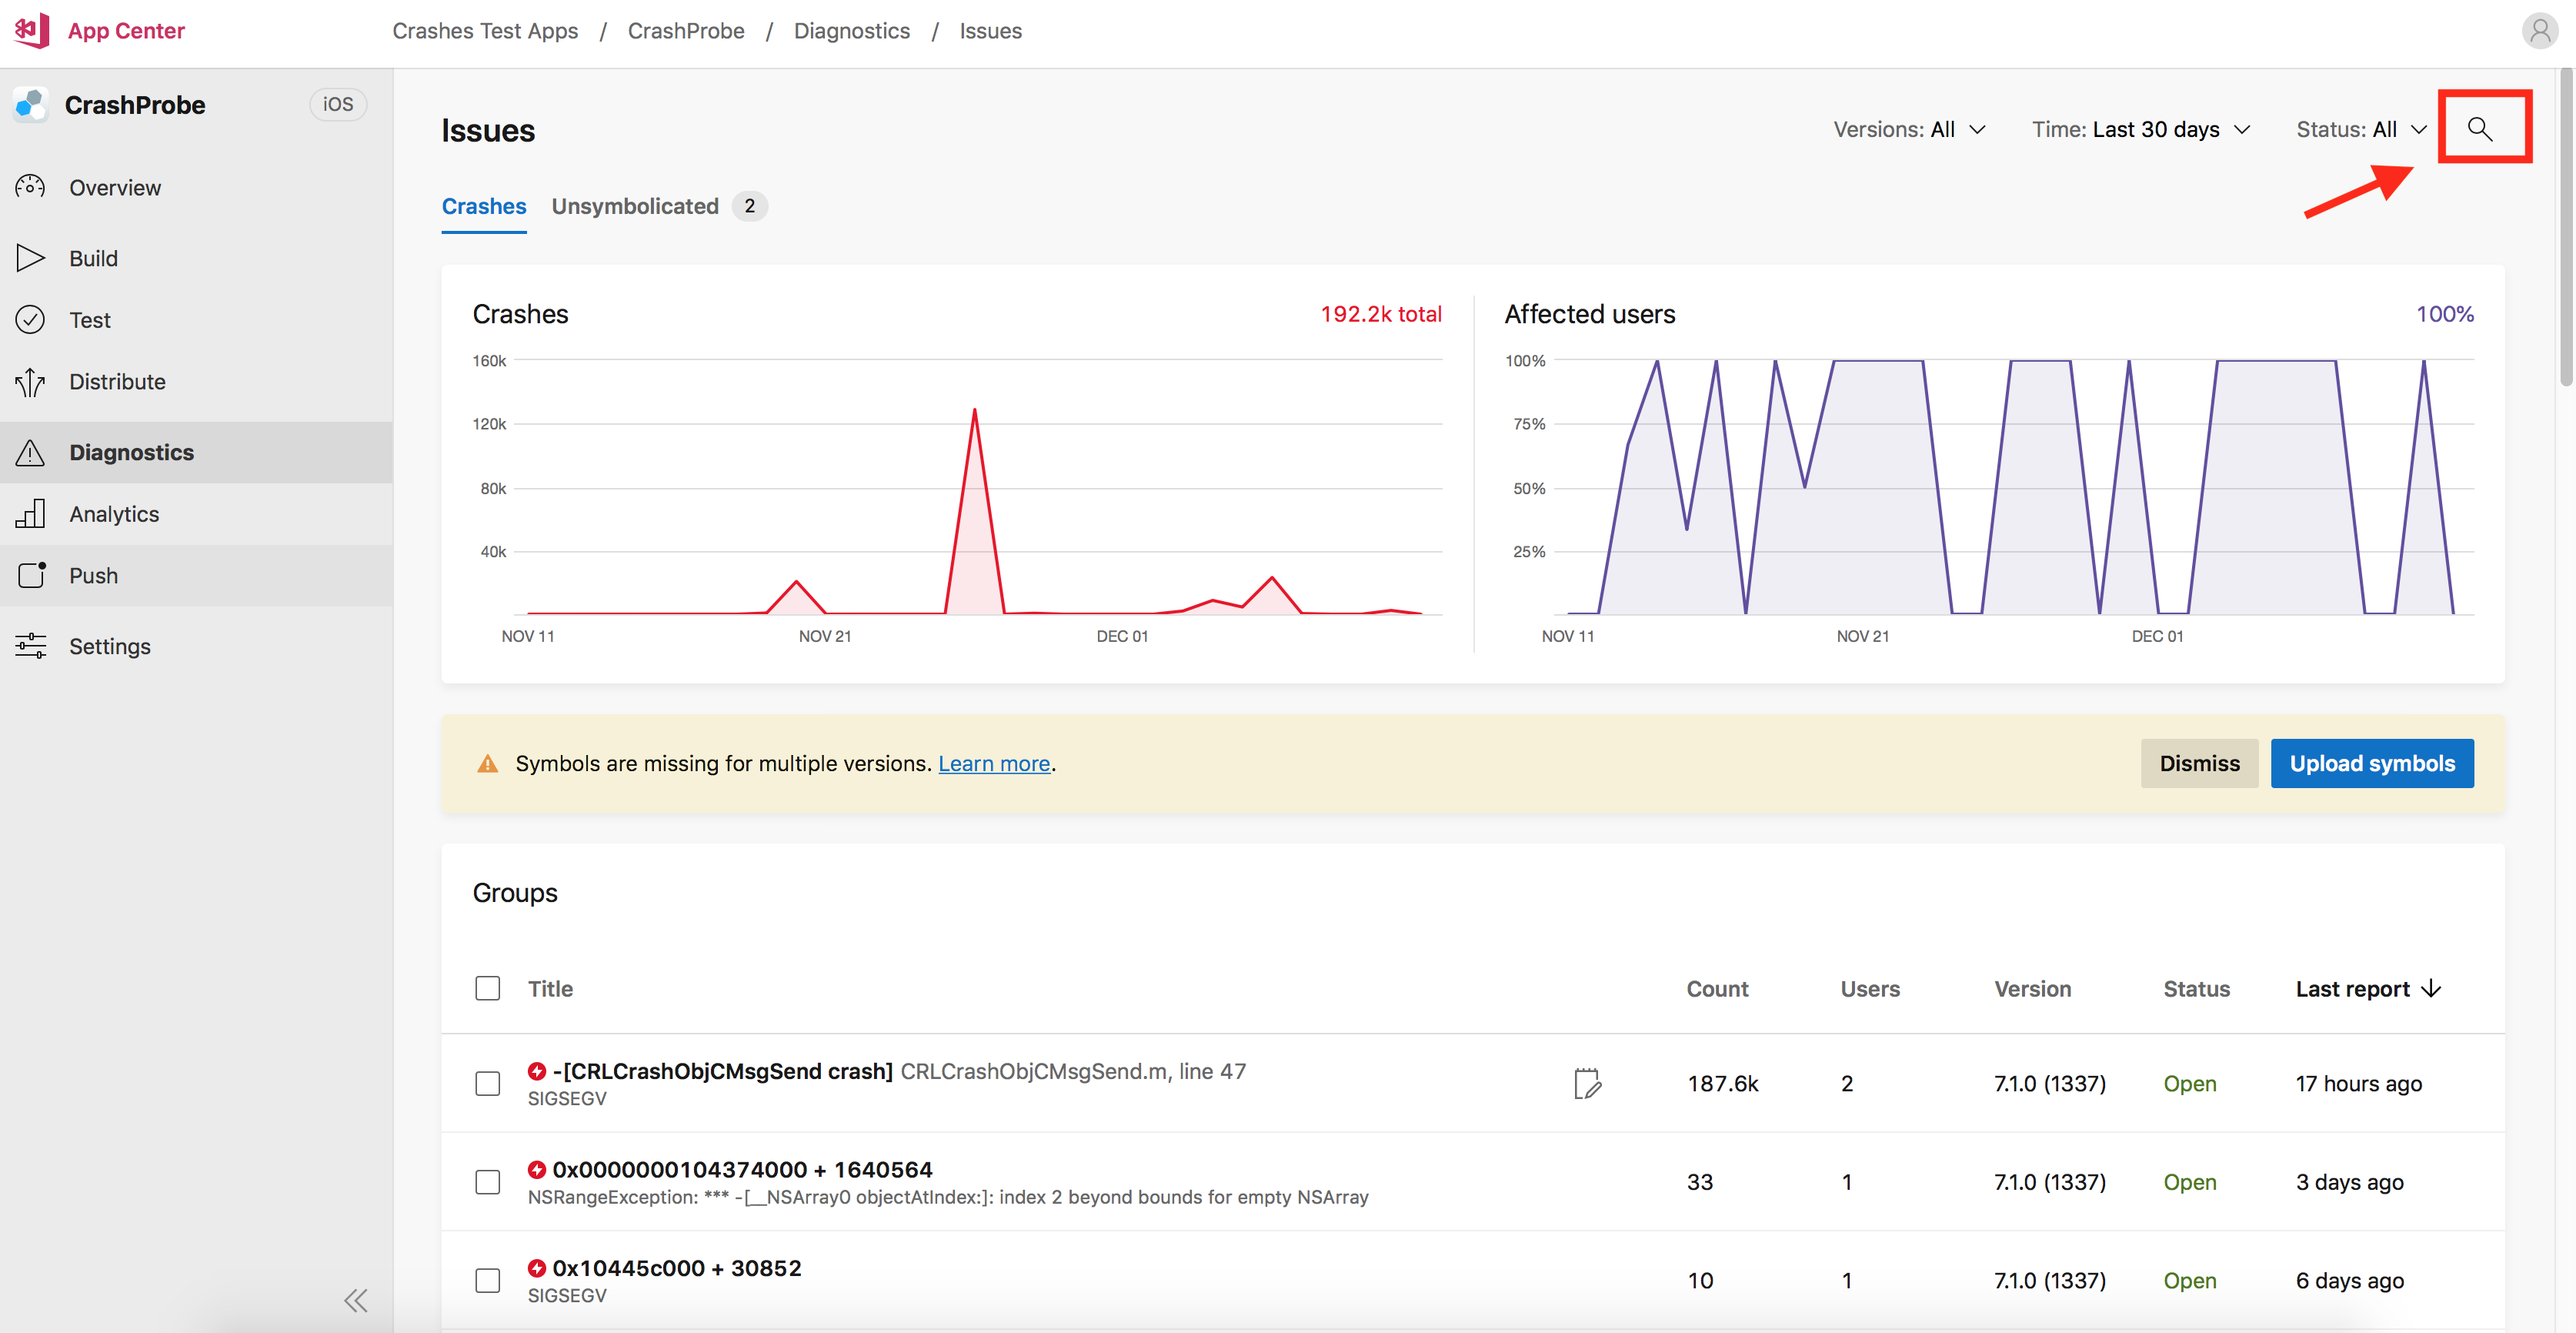
Task: Click Dismiss button for missing symbols warning
Action: coord(2199,762)
